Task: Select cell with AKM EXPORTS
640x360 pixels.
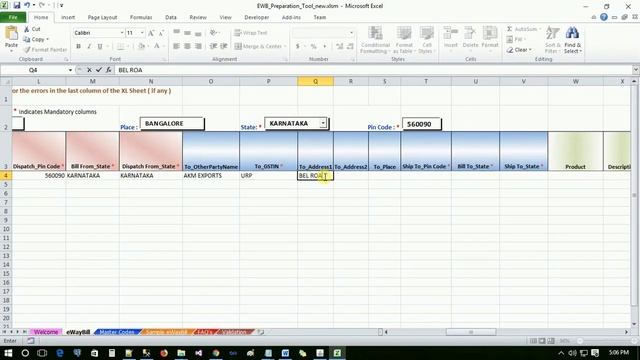Action: 211,176
